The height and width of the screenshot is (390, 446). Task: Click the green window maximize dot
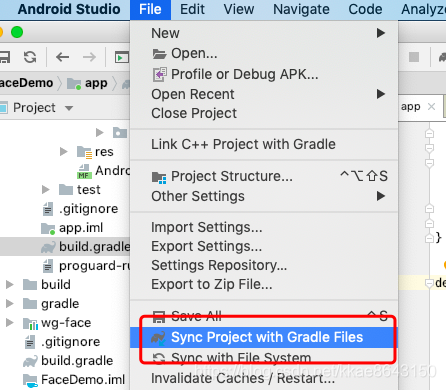17,32
